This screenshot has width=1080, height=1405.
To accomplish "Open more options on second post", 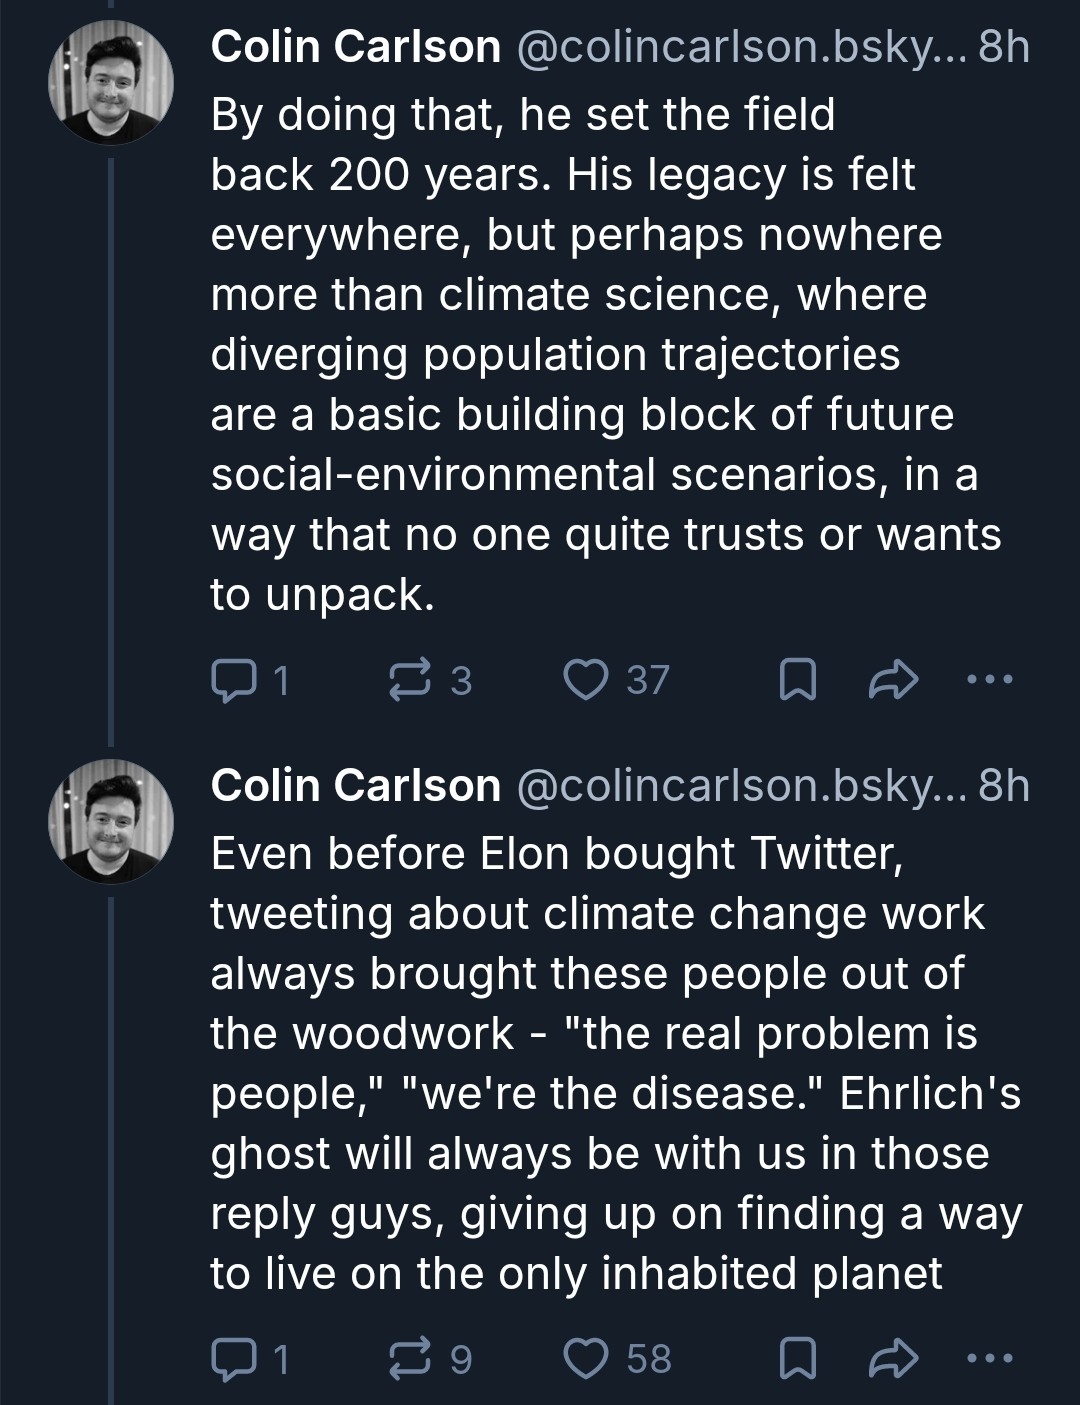I will click(990, 1360).
